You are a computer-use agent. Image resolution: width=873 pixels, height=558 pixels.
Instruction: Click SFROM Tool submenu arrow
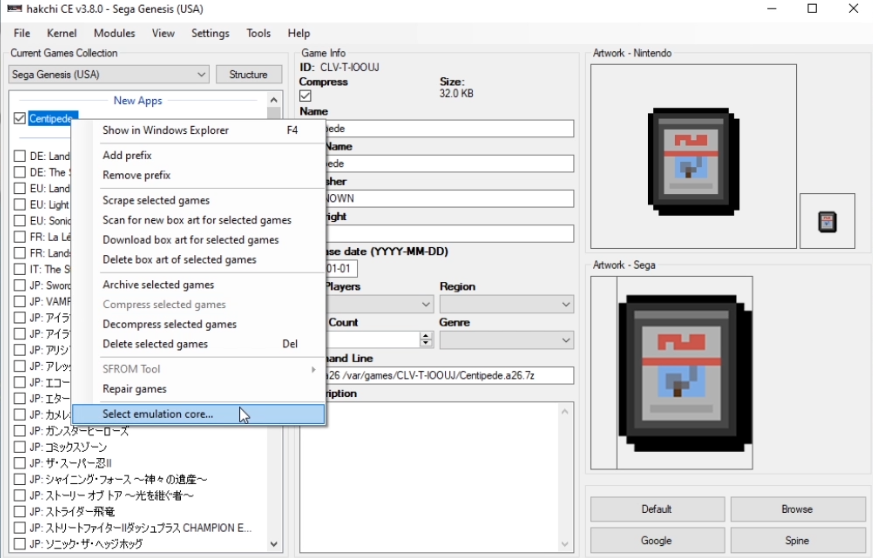[313, 369]
